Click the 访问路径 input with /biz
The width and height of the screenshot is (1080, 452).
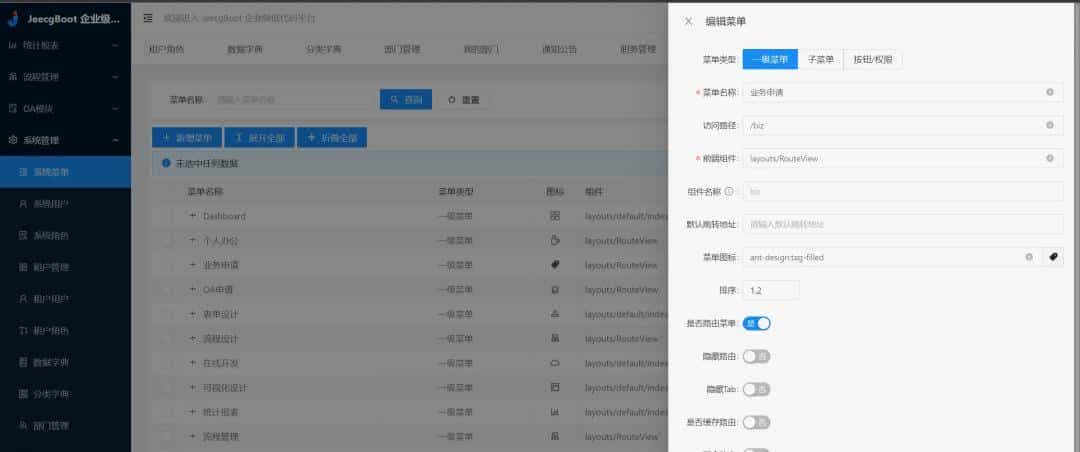pos(903,125)
